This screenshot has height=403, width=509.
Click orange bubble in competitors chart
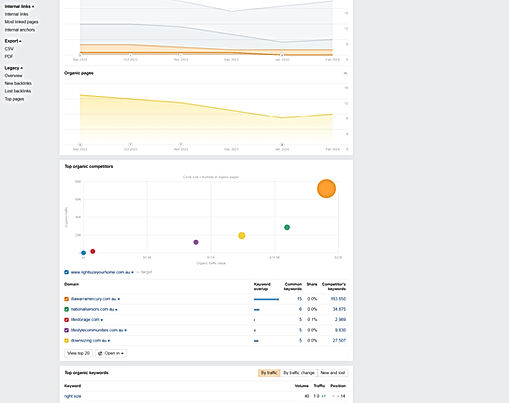pyautogui.click(x=326, y=189)
